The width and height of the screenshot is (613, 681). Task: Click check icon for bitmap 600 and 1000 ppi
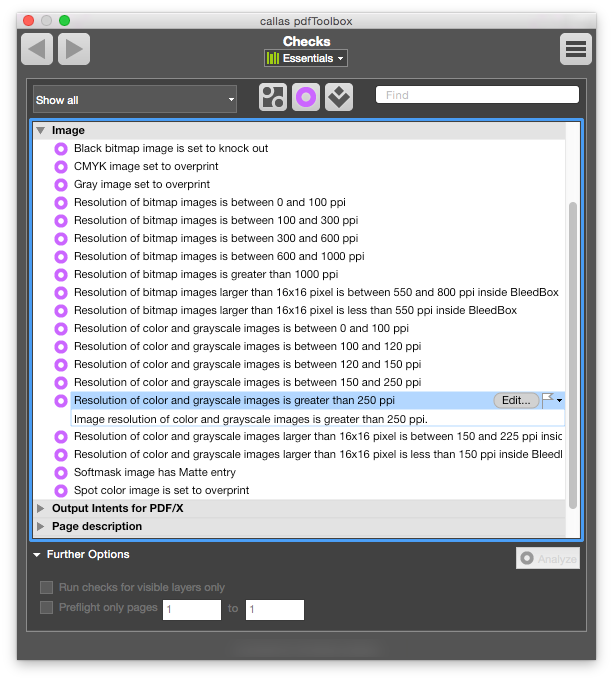pos(61,257)
